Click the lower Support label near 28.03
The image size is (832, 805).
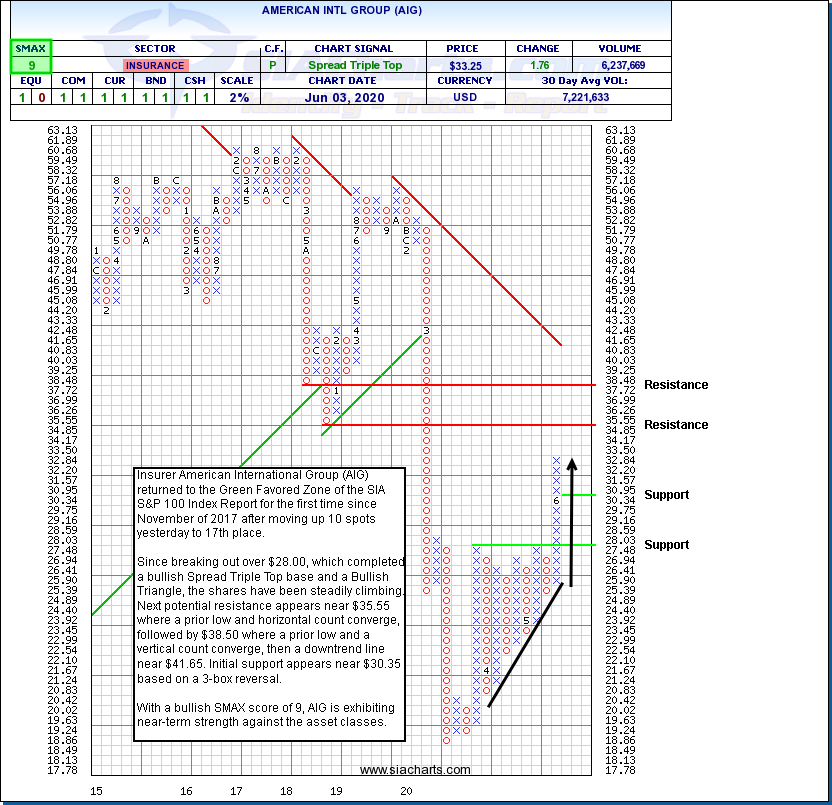coord(666,545)
